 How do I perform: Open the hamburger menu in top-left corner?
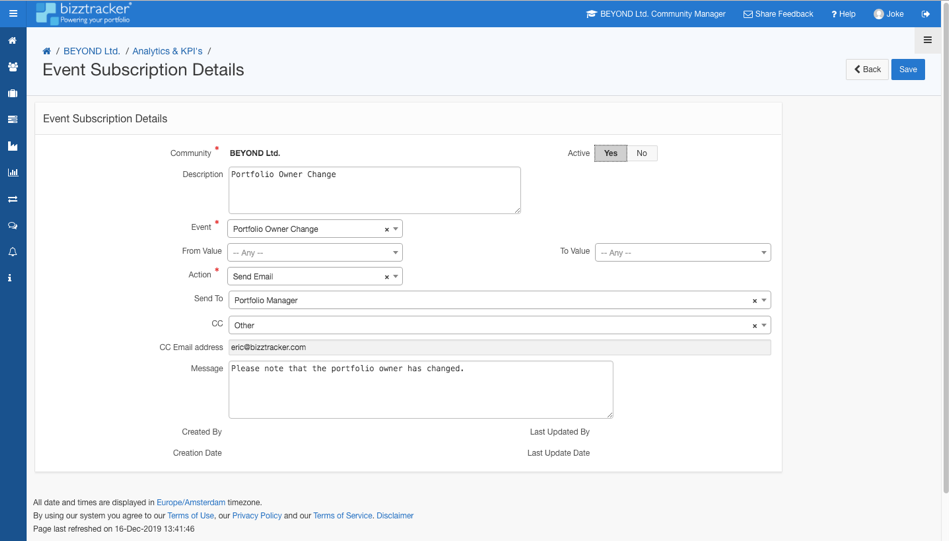point(13,13)
